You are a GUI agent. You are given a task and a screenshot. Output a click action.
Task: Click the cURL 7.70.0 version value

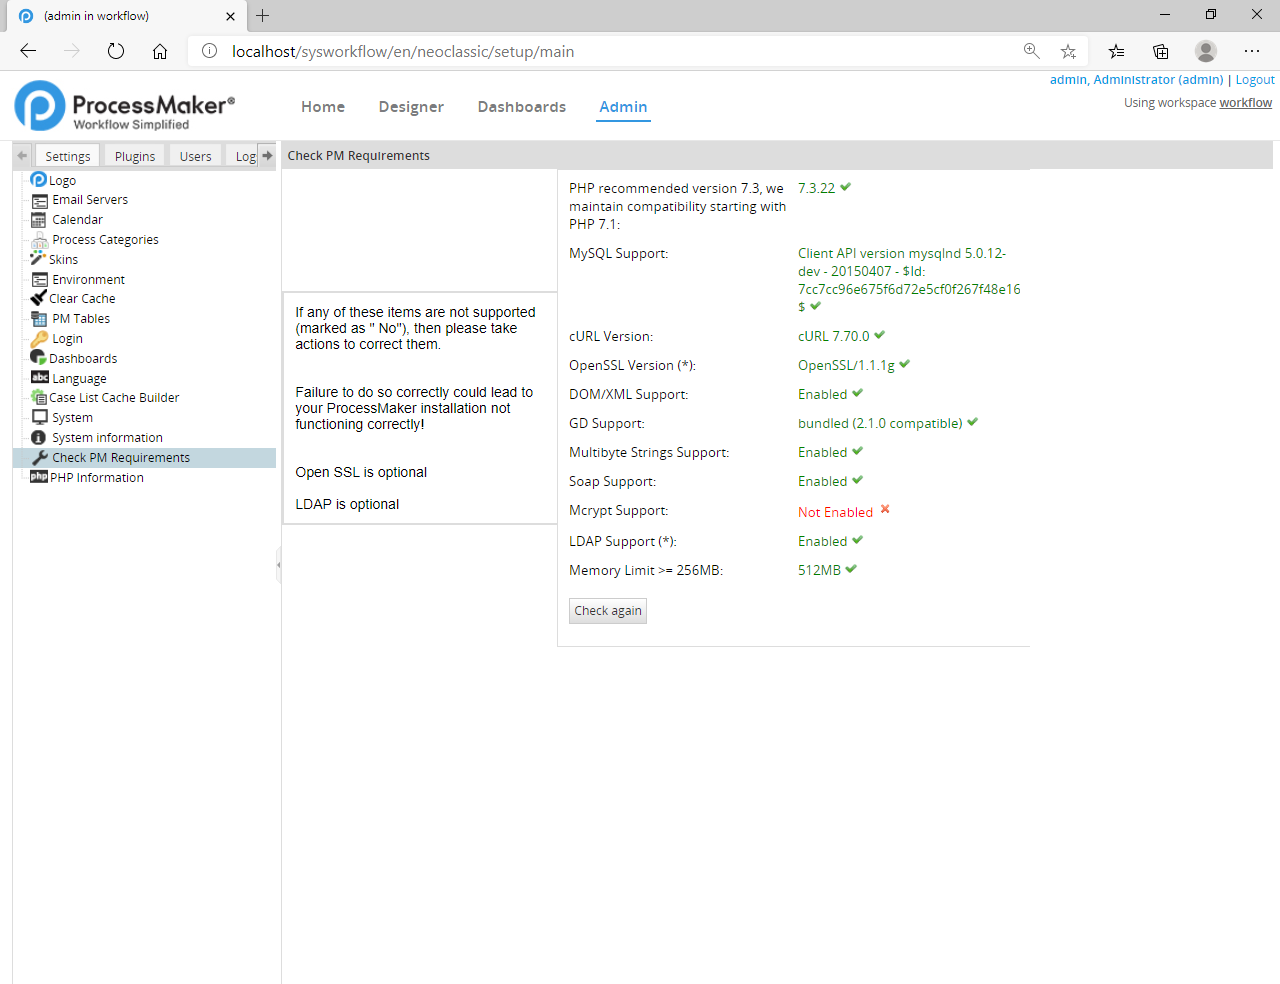click(833, 336)
